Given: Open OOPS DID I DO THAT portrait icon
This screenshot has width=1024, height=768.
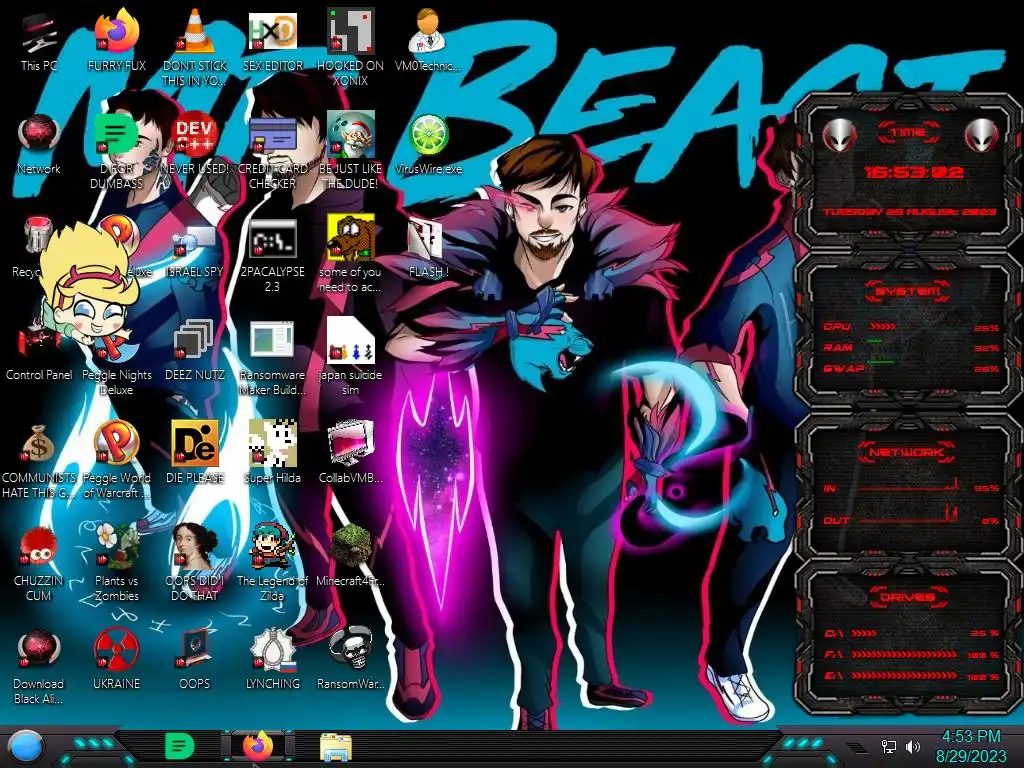Looking at the screenshot, I should (195, 562).
